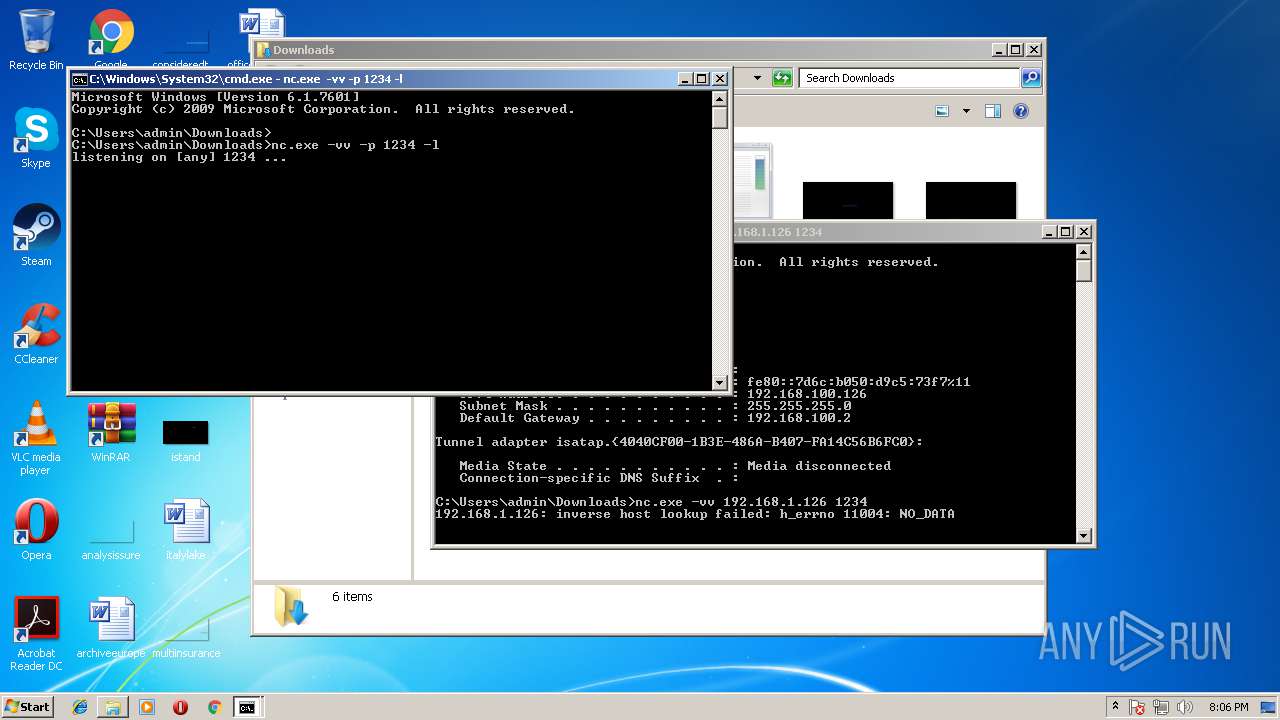Click the 'inverse host lookup failed' output line
The width and height of the screenshot is (1280, 720).
click(x=695, y=514)
